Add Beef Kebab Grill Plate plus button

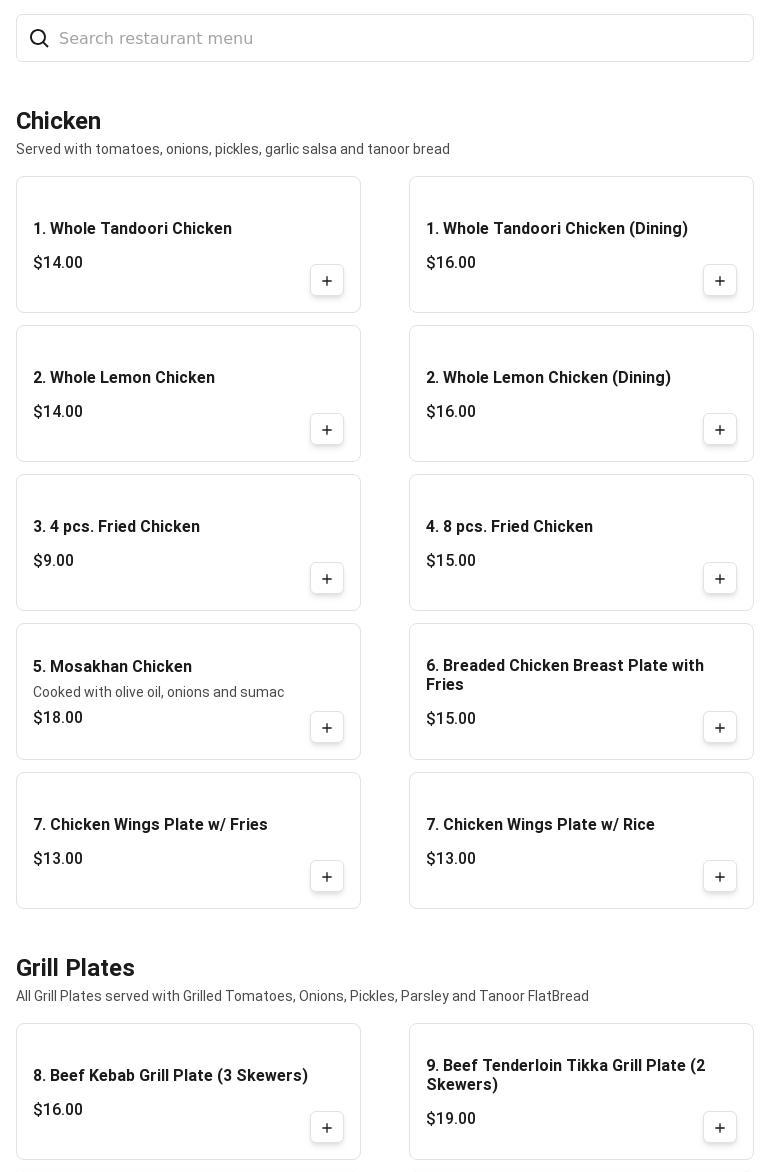pyautogui.click(x=327, y=1127)
